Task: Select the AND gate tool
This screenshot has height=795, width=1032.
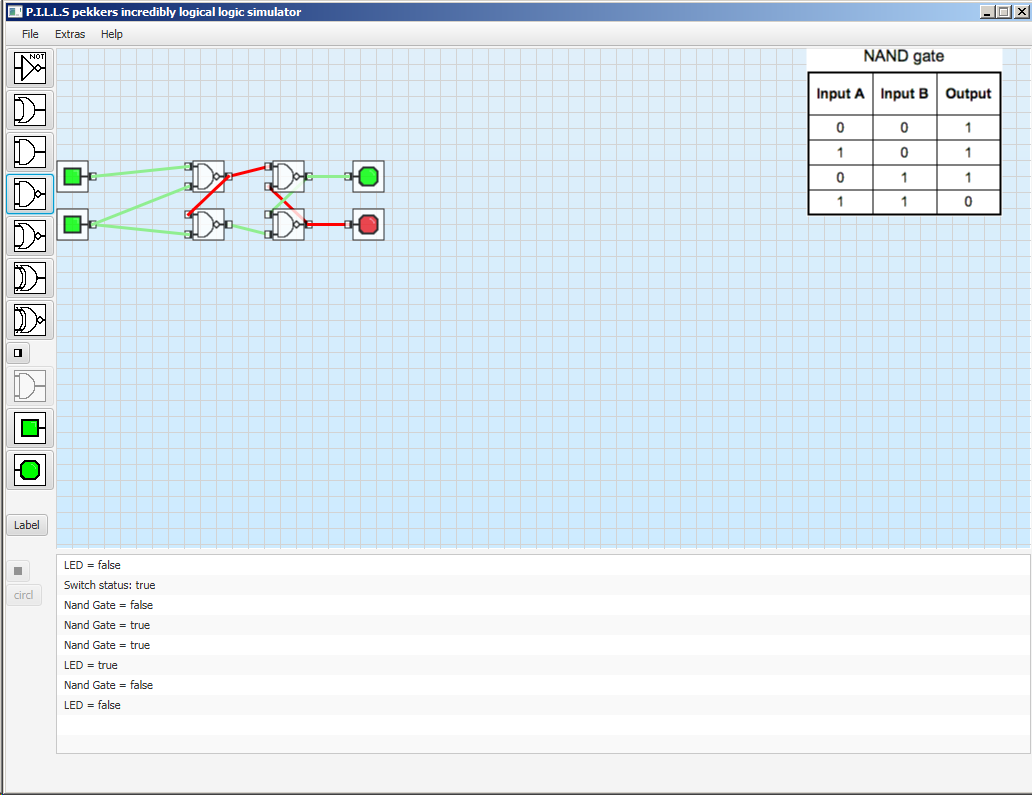Action: (x=30, y=152)
